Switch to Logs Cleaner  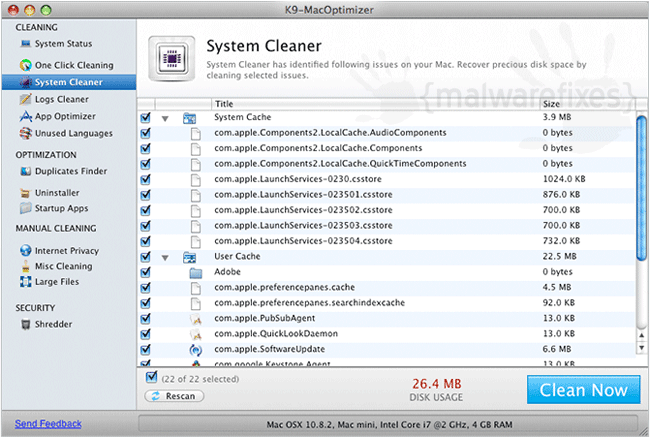pos(61,99)
